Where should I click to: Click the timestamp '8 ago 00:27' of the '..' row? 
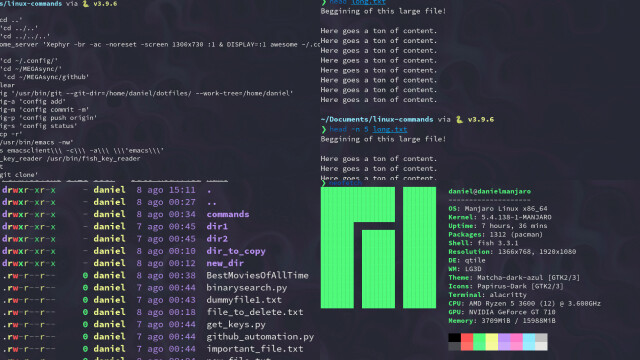(166, 202)
